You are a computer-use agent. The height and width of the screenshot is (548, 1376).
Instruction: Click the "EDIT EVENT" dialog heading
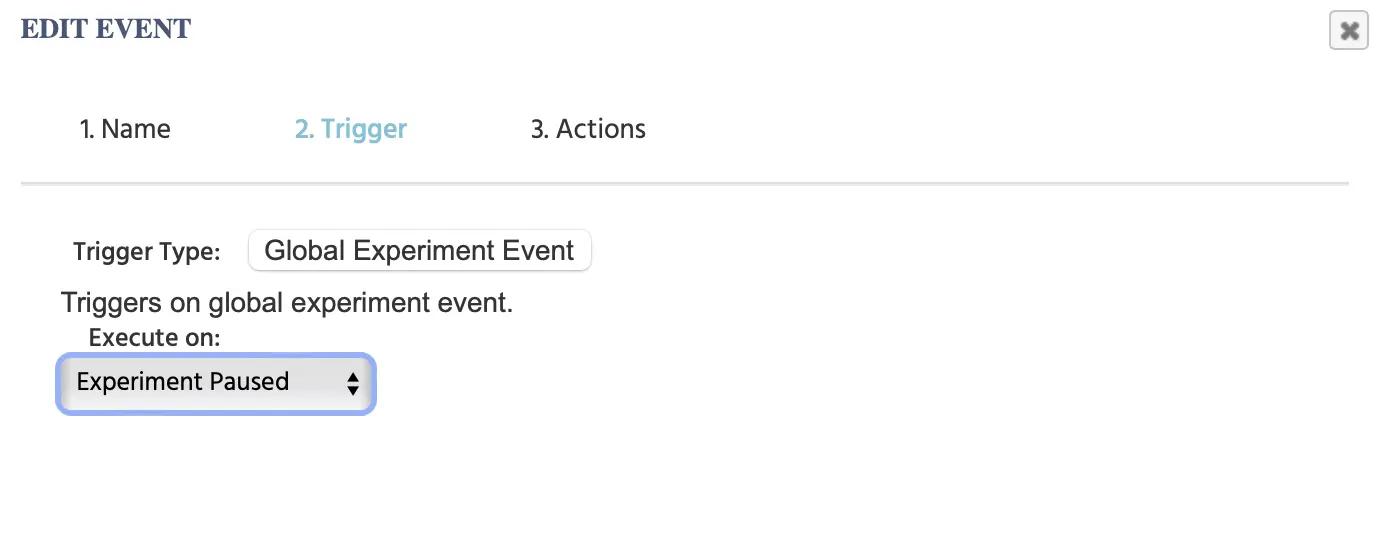pyautogui.click(x=106, y=29)
